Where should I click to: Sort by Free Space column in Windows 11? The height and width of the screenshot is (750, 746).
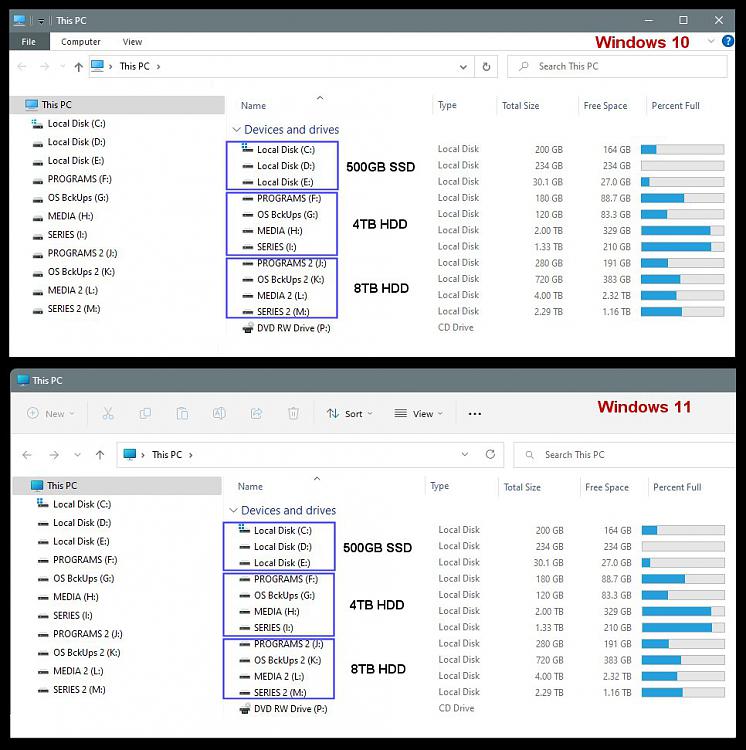pyautogui.click(x=607, y=487)
